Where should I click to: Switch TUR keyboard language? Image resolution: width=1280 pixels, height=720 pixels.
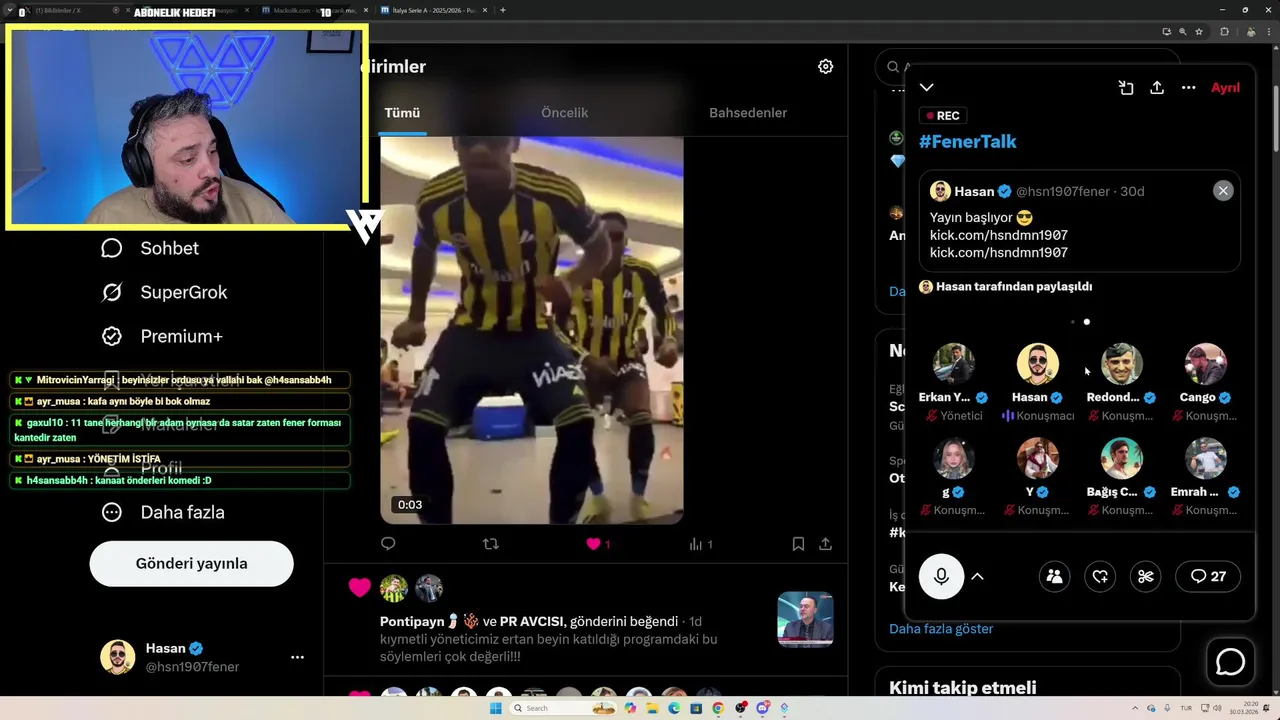pyautogui.click(x=1186, y=708)
